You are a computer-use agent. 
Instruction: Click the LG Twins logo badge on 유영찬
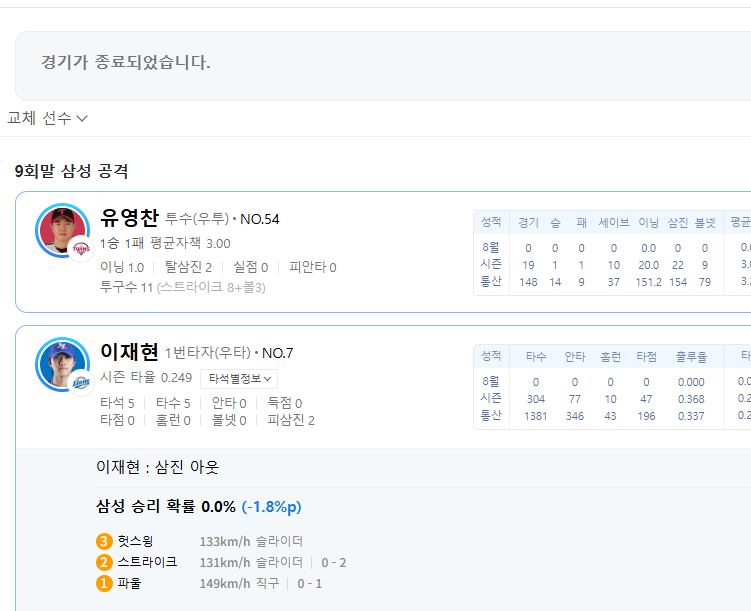82,249
